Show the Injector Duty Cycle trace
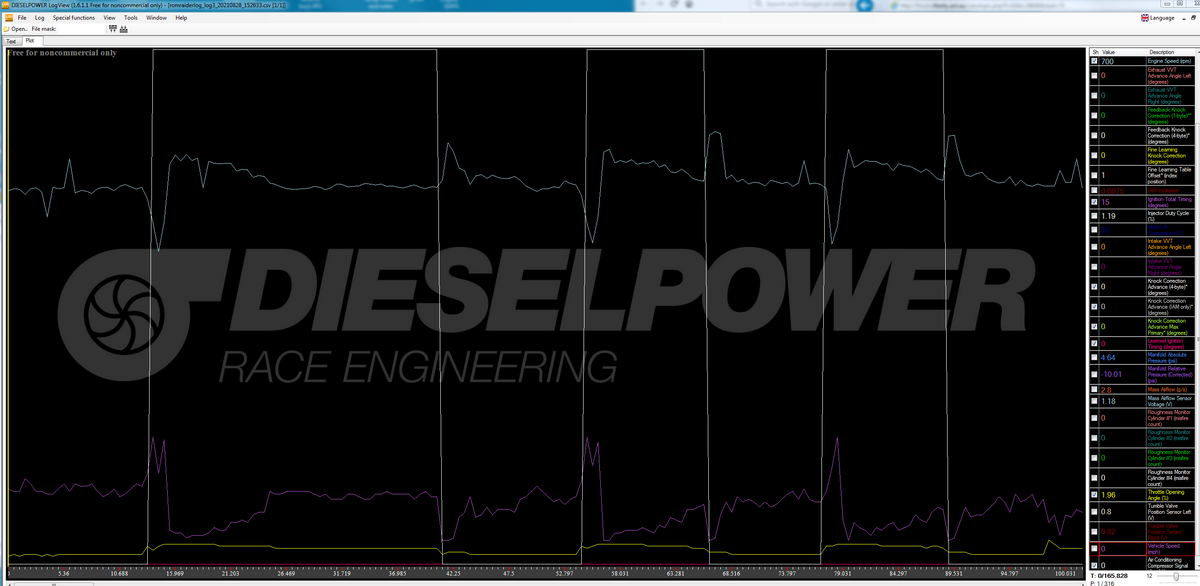This screenshot has width=1200, height=586. point(1094,215)
